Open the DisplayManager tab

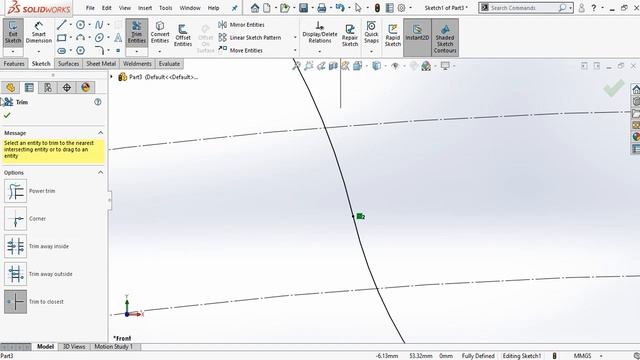click(85, 87)
